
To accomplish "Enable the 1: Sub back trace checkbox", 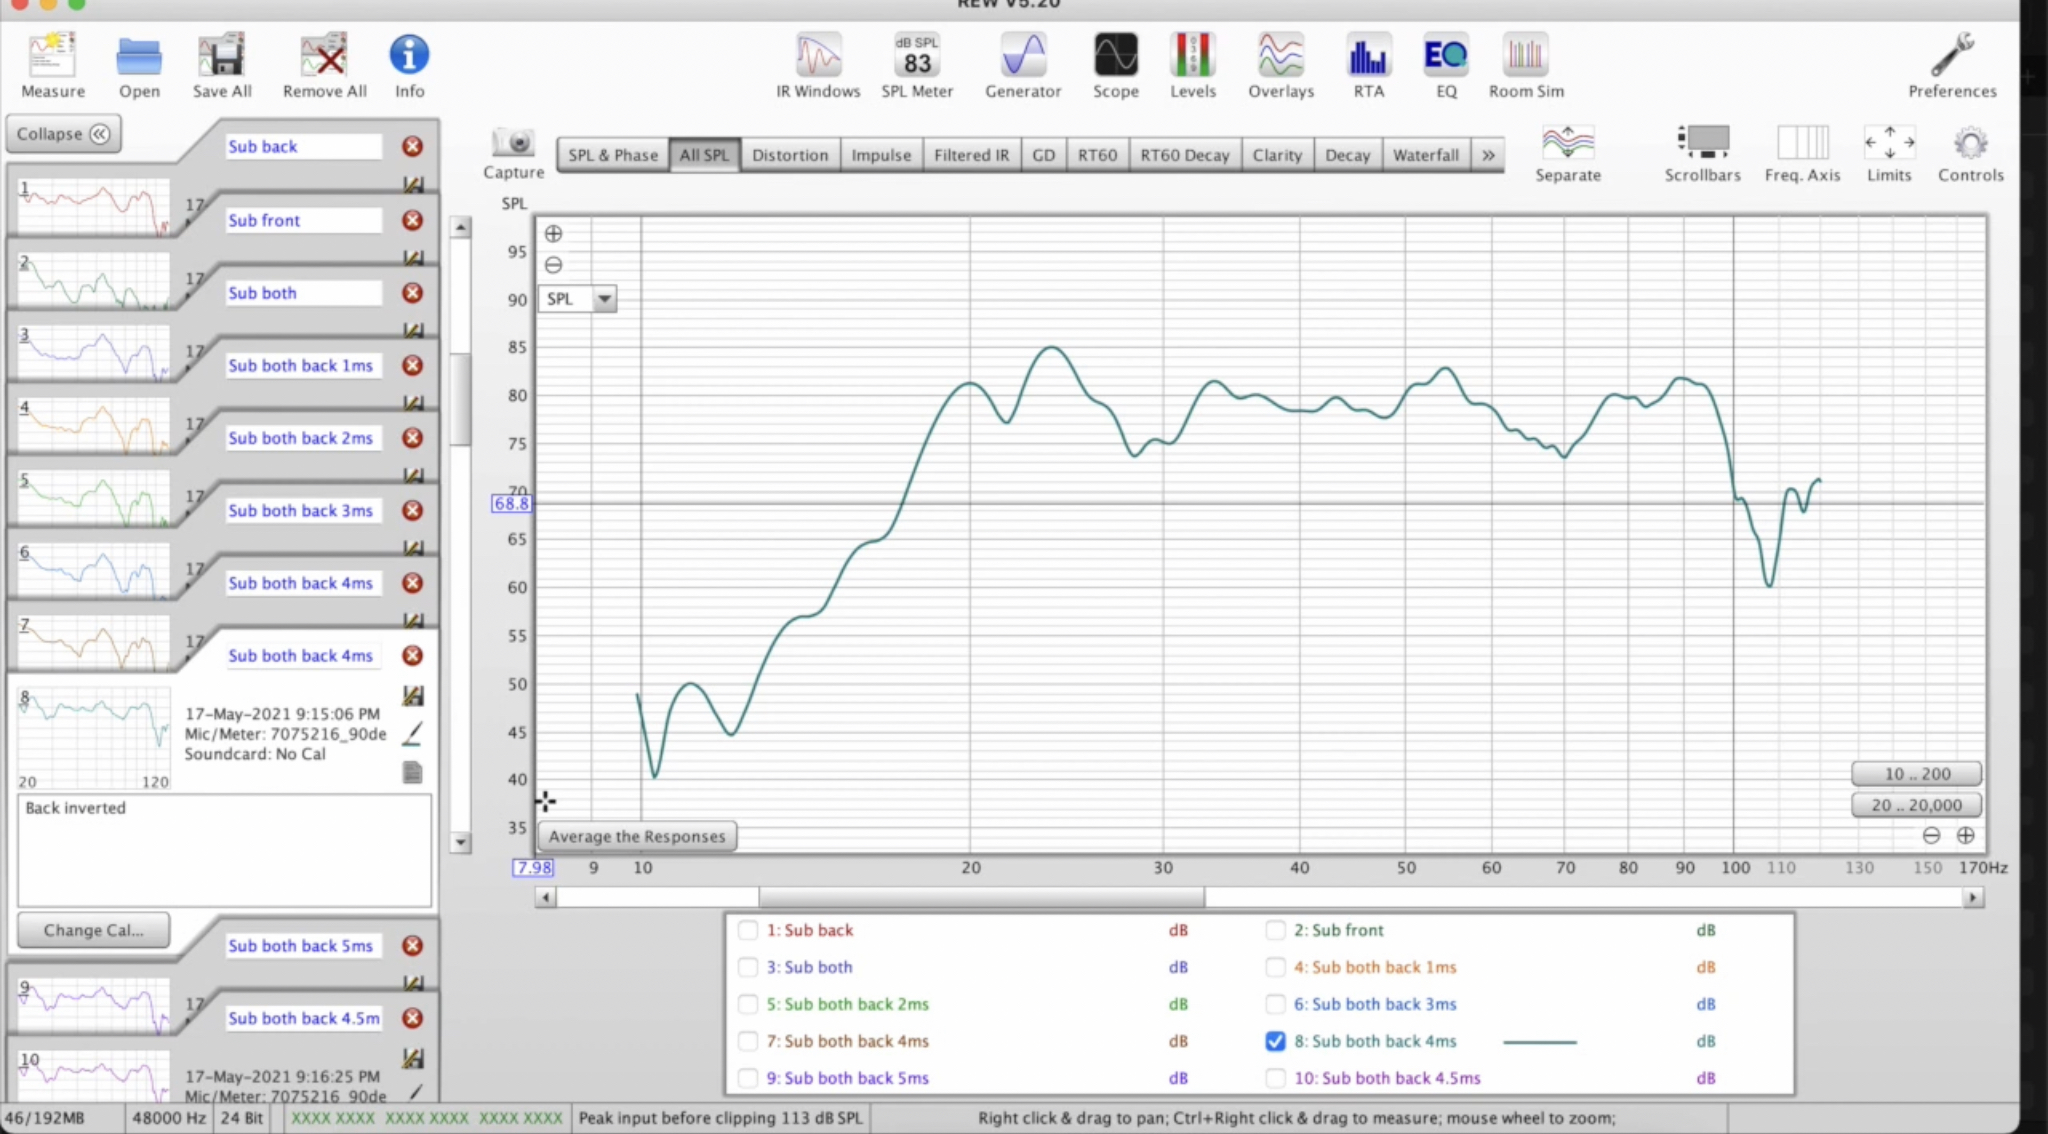I will click(x=747, y=930).
